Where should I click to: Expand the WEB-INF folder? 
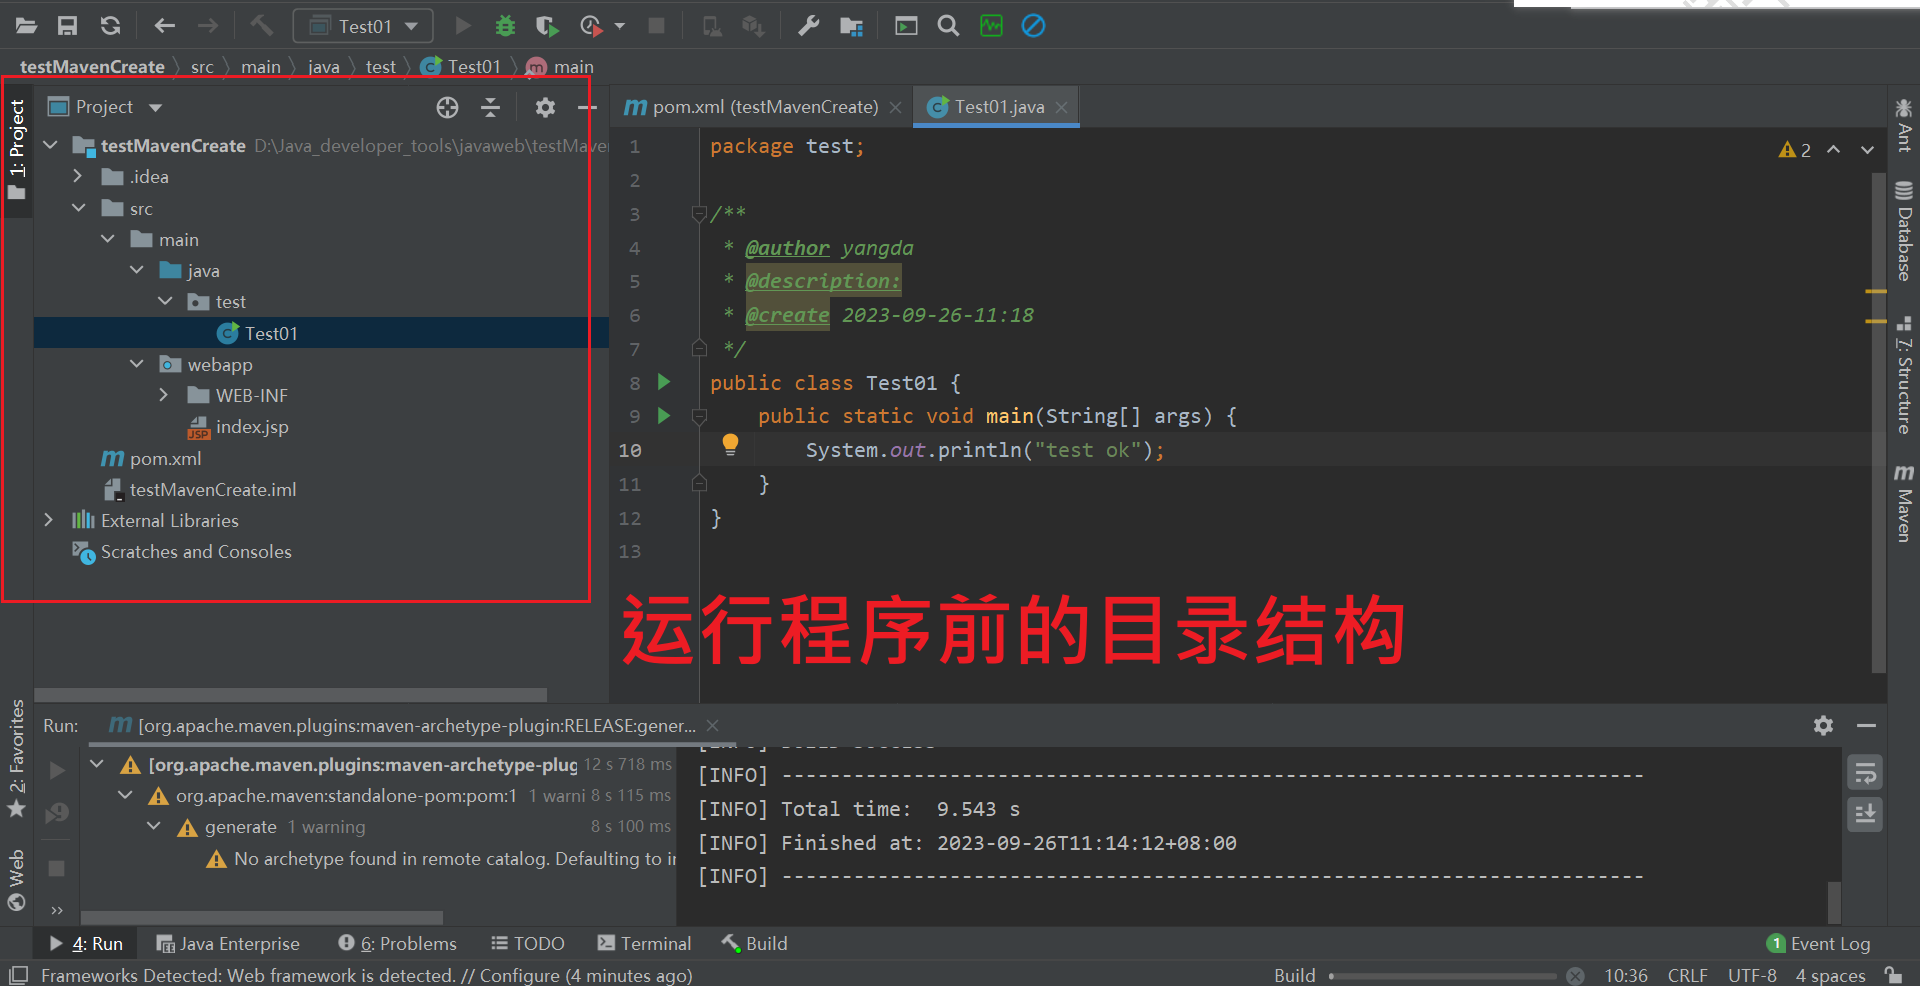click(164, 395)
